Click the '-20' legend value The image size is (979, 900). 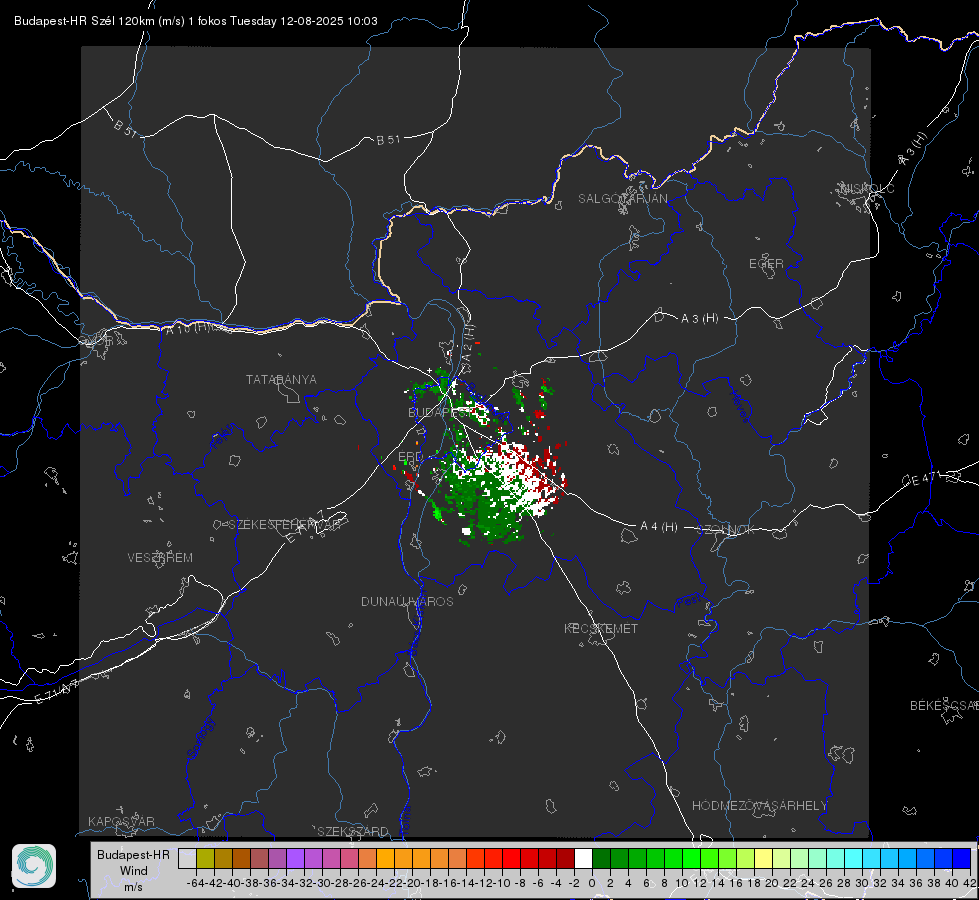(x=411, y=883)
